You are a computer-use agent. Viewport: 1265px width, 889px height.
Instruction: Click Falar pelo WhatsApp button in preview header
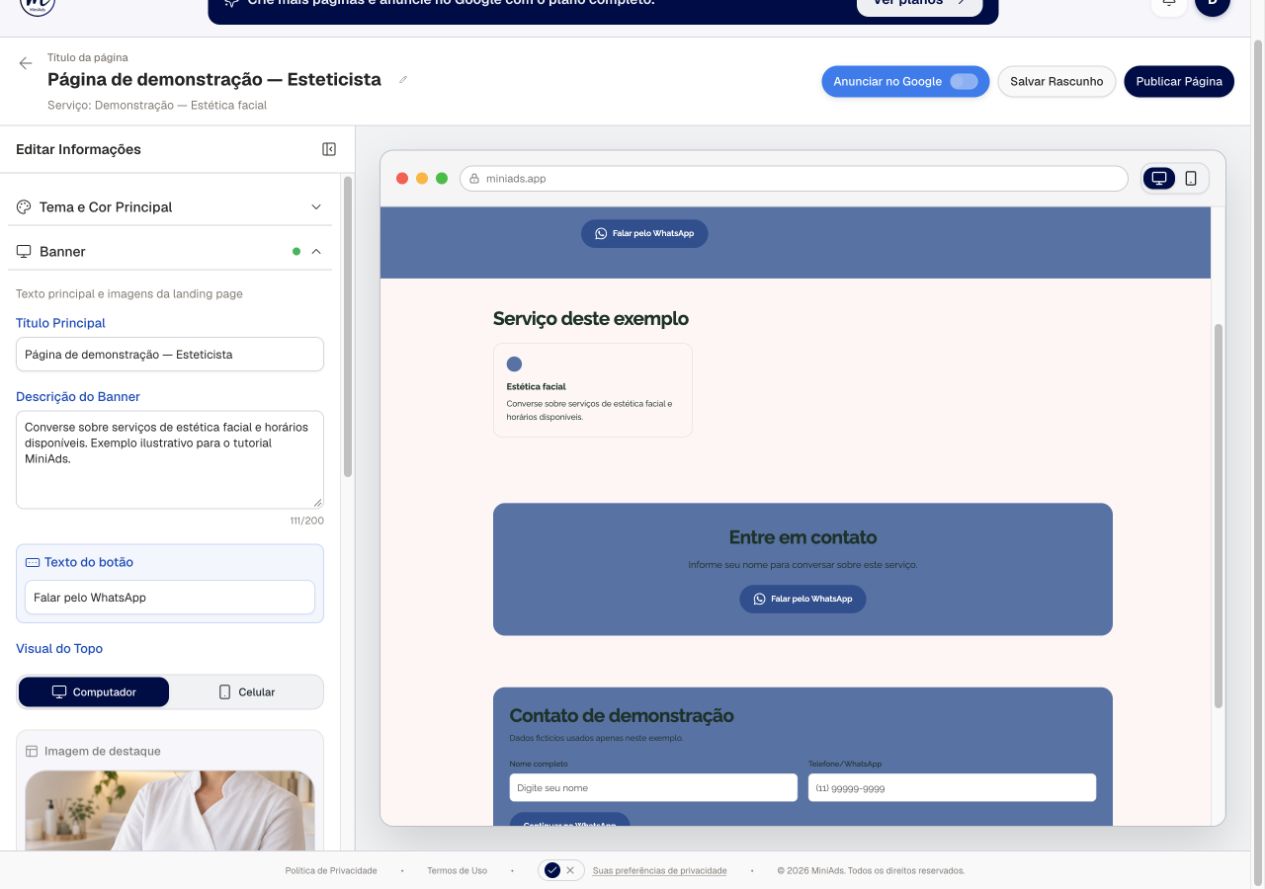(x=644, y=233)
